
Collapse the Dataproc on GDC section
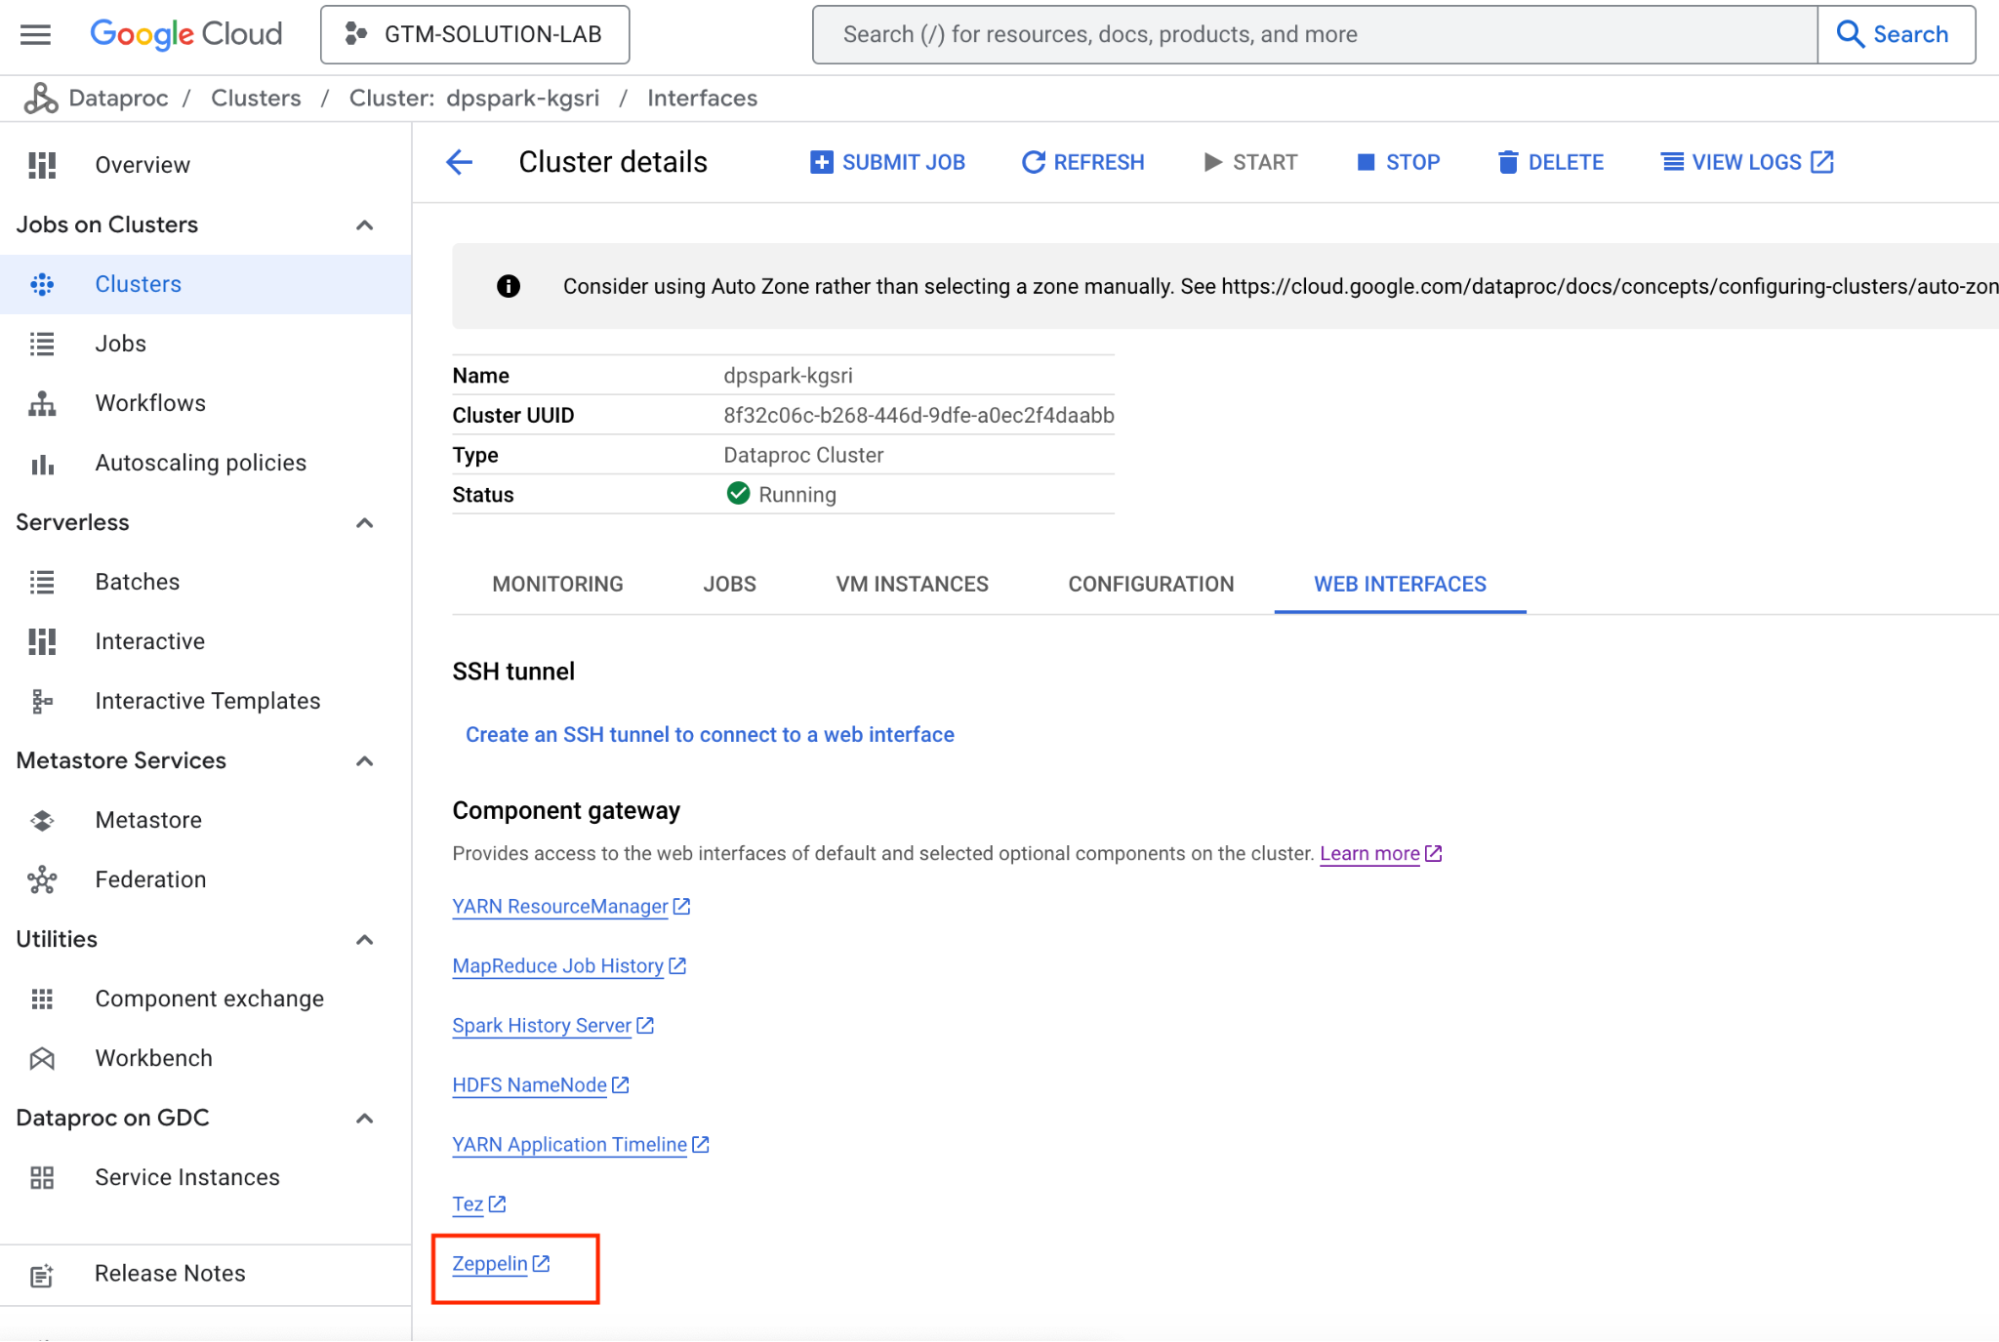click(x=365, y=1118)
